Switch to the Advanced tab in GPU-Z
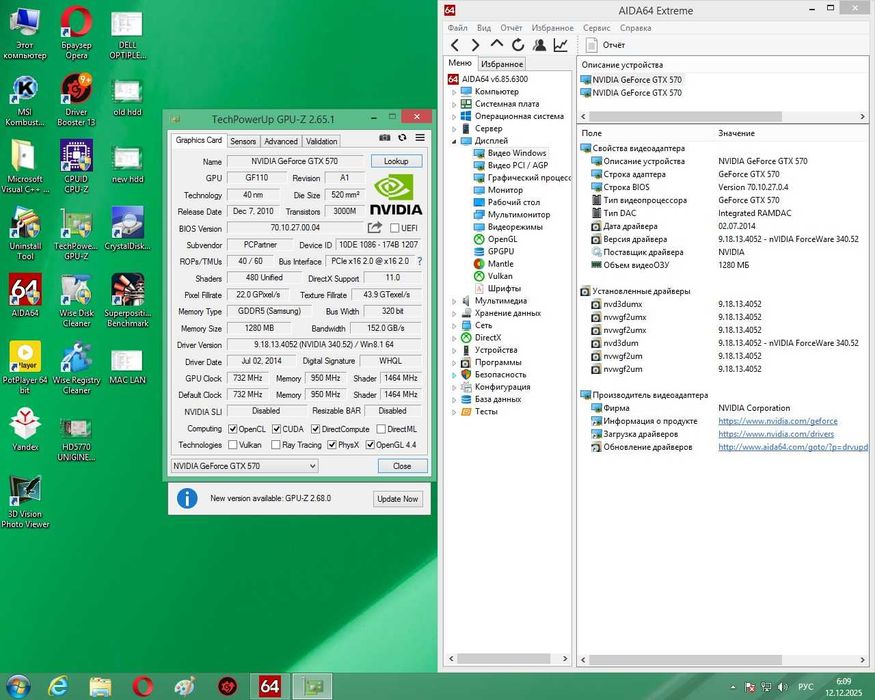 pos(281,141)
